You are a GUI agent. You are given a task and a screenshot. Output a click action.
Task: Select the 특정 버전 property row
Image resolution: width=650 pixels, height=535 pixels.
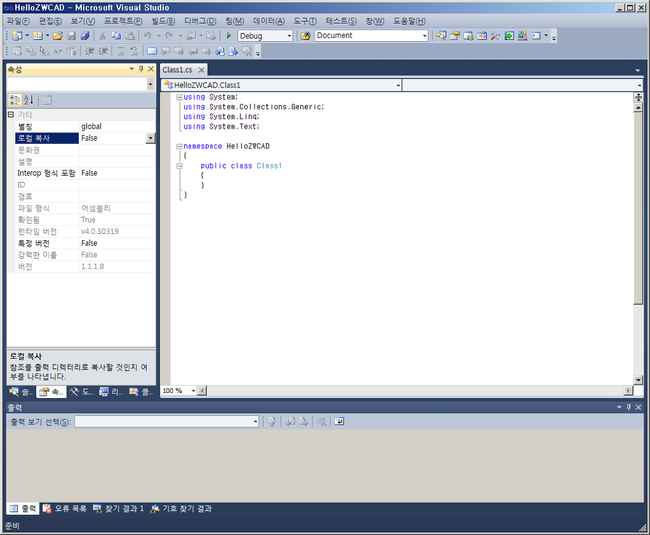click(x=85, y=243)
